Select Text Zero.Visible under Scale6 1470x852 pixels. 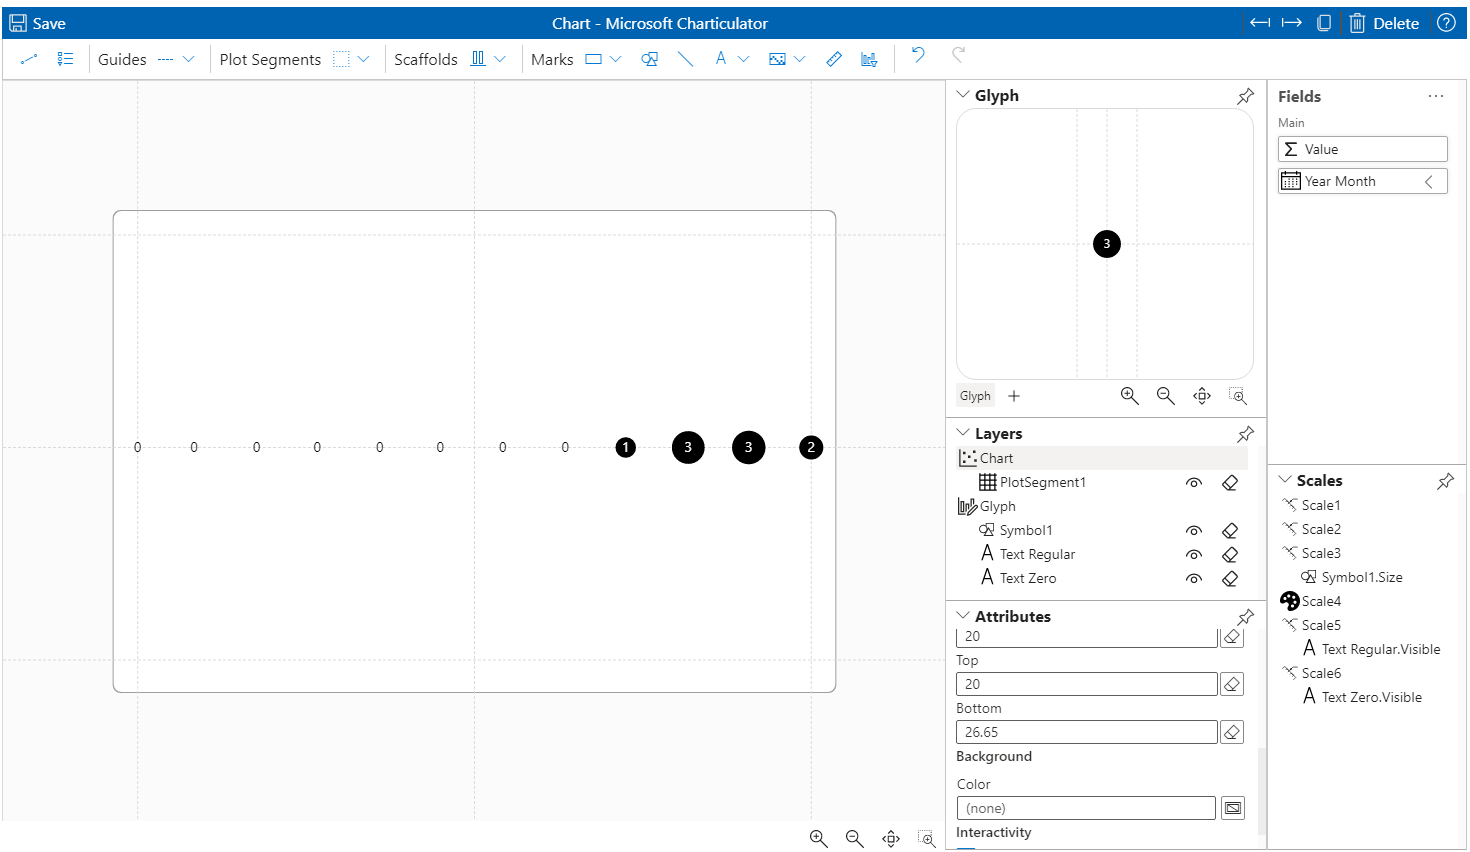pos(1362,697)
